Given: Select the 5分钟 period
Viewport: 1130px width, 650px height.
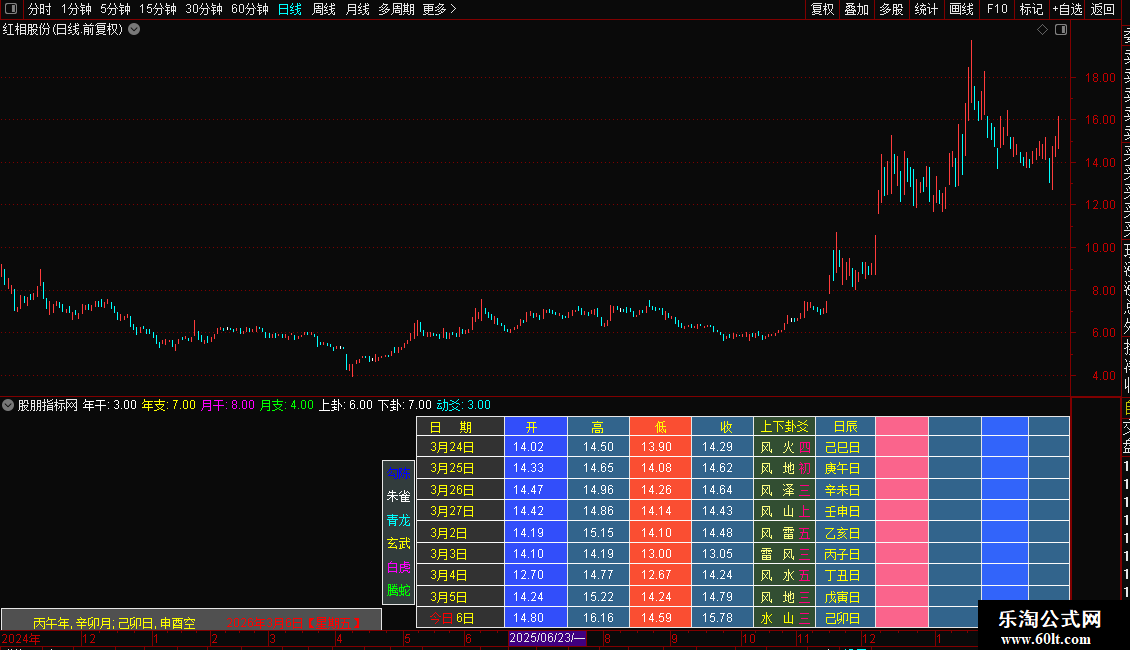Looking at the screenshot, I should (115, 9).
